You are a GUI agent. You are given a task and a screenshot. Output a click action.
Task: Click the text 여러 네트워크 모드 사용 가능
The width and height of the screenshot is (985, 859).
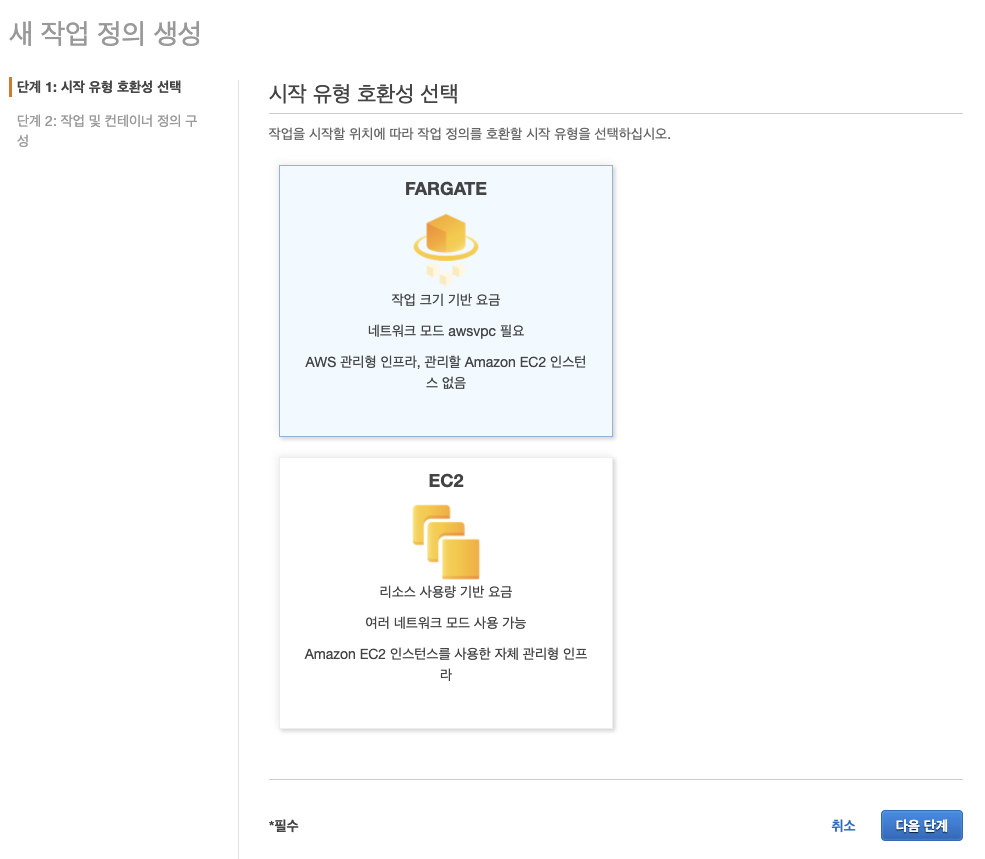click(x=446, y=623)
